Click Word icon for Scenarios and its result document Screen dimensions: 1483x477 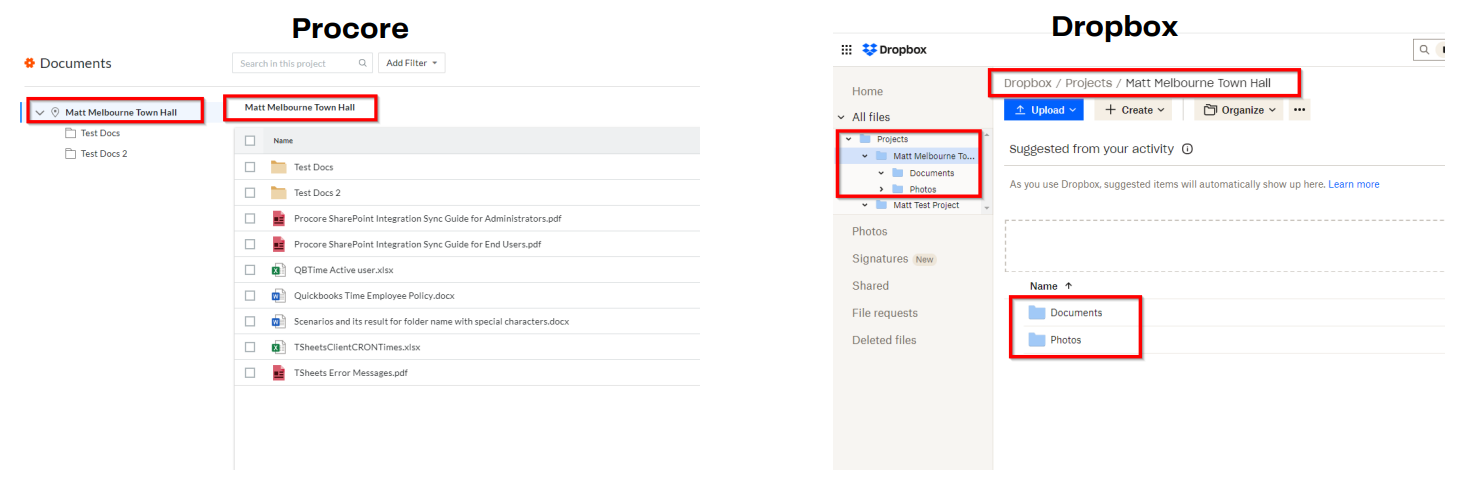(279, 321)
